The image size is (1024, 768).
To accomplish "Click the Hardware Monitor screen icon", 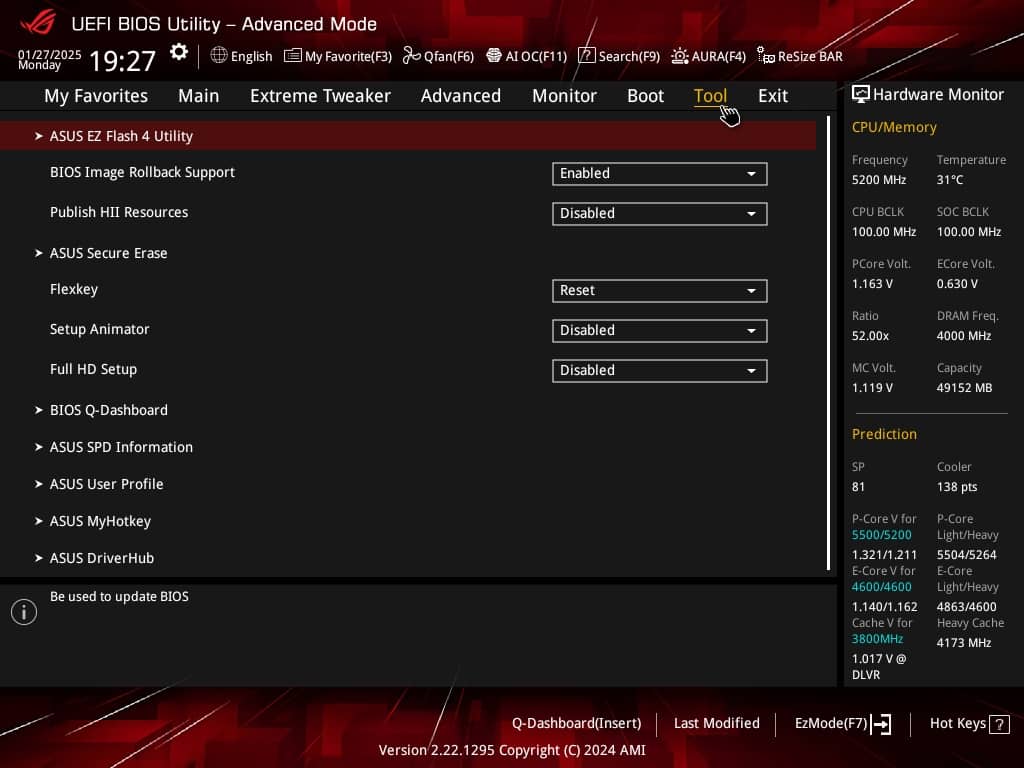I will coord(861,94).
